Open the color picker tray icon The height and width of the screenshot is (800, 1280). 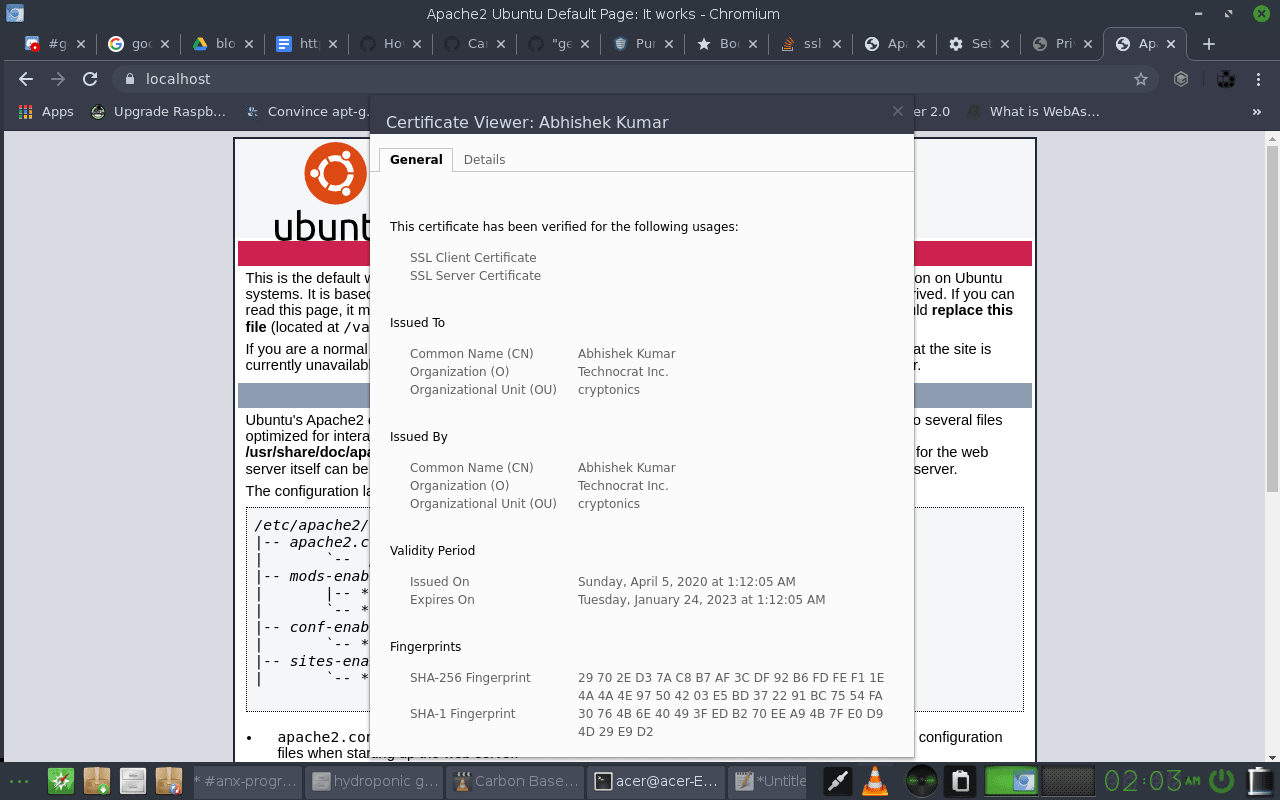pos(836,781)
